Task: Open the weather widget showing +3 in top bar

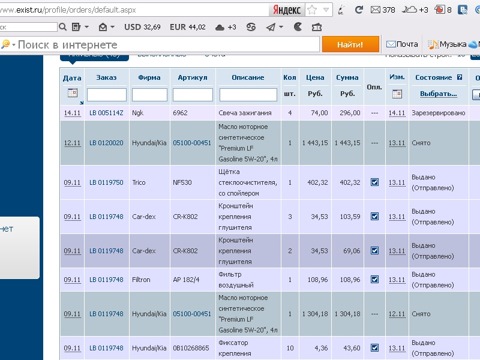Action: click(414, 10)
